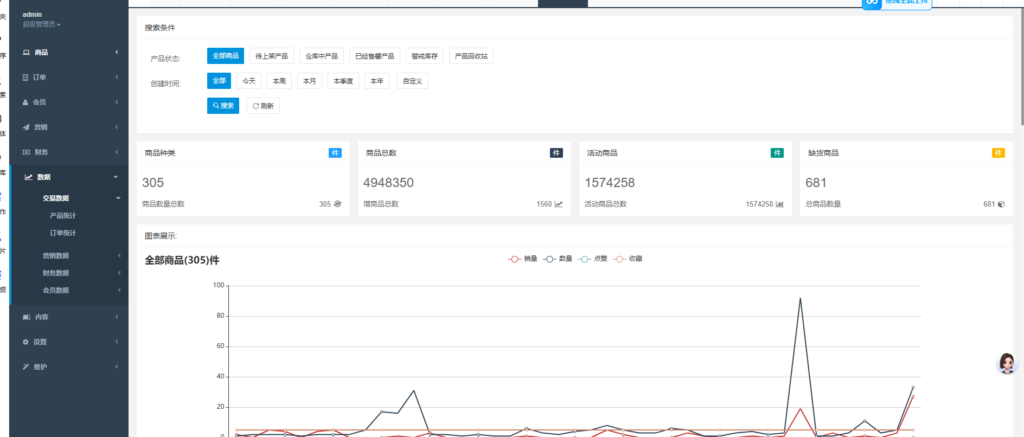Expand the 营销数据 submenu chevron
This screenshot has width=1024, height=437.
click(120, 255)
